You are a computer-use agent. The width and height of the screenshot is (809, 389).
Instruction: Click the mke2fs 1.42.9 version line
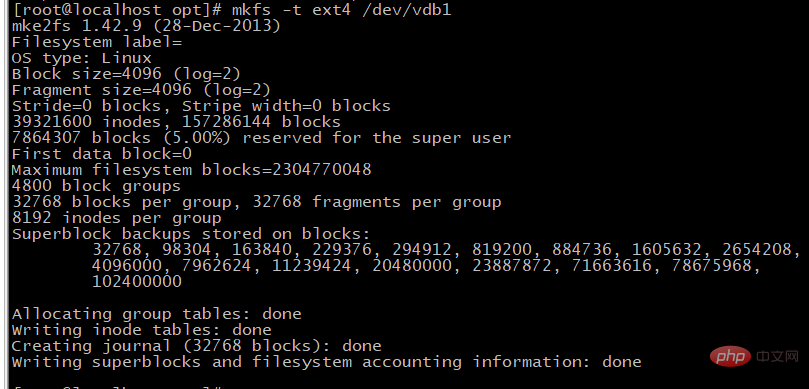coord(146,26)
